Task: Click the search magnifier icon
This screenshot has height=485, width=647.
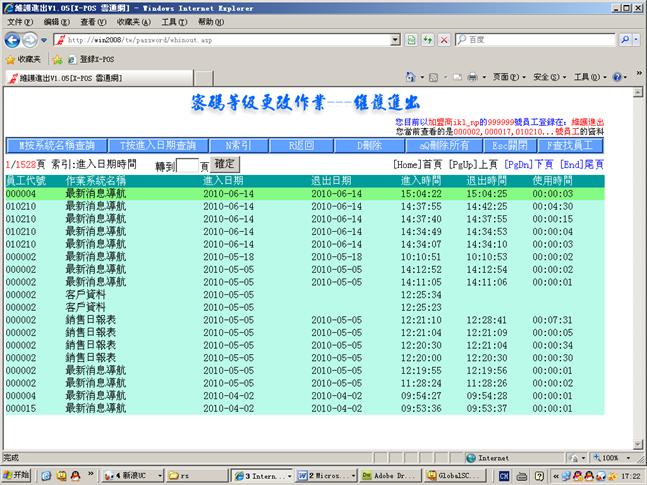Action: (624, 40)
